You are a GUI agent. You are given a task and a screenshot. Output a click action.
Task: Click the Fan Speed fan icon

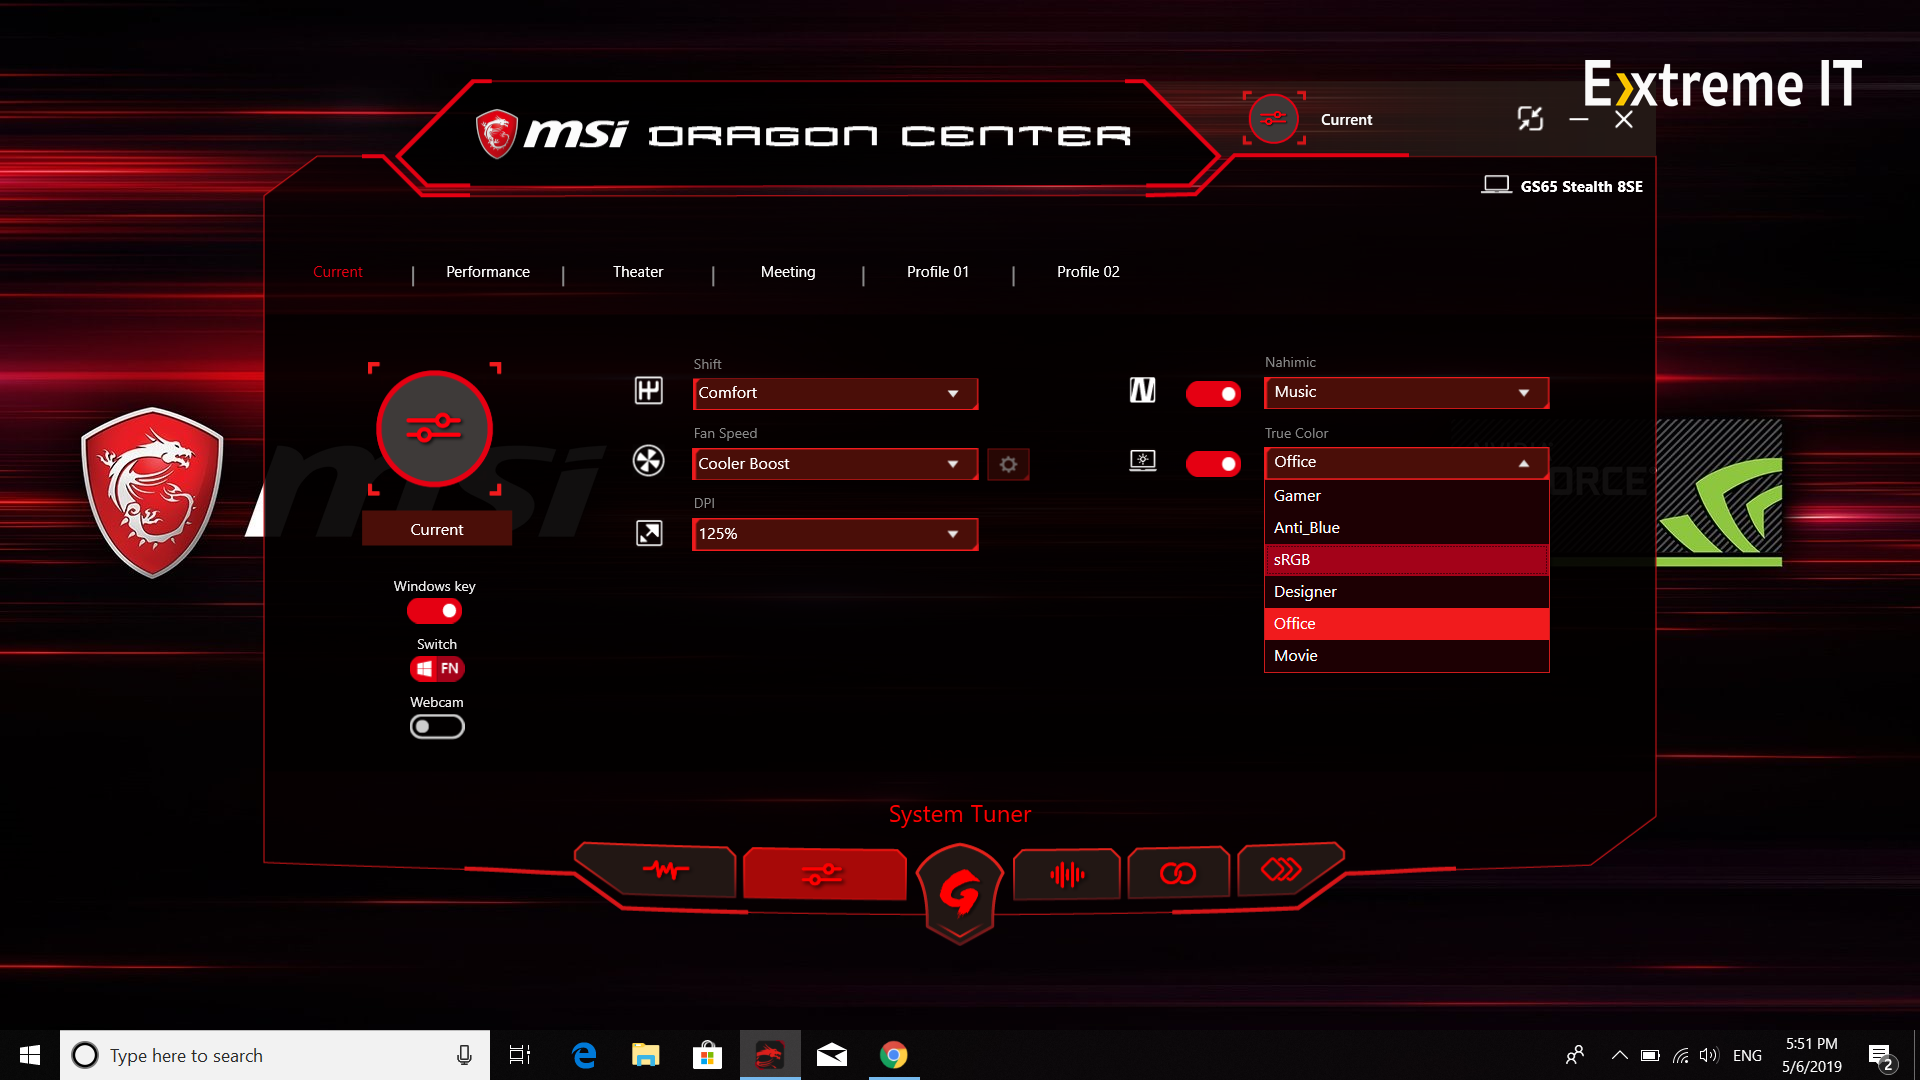[649, 461]
